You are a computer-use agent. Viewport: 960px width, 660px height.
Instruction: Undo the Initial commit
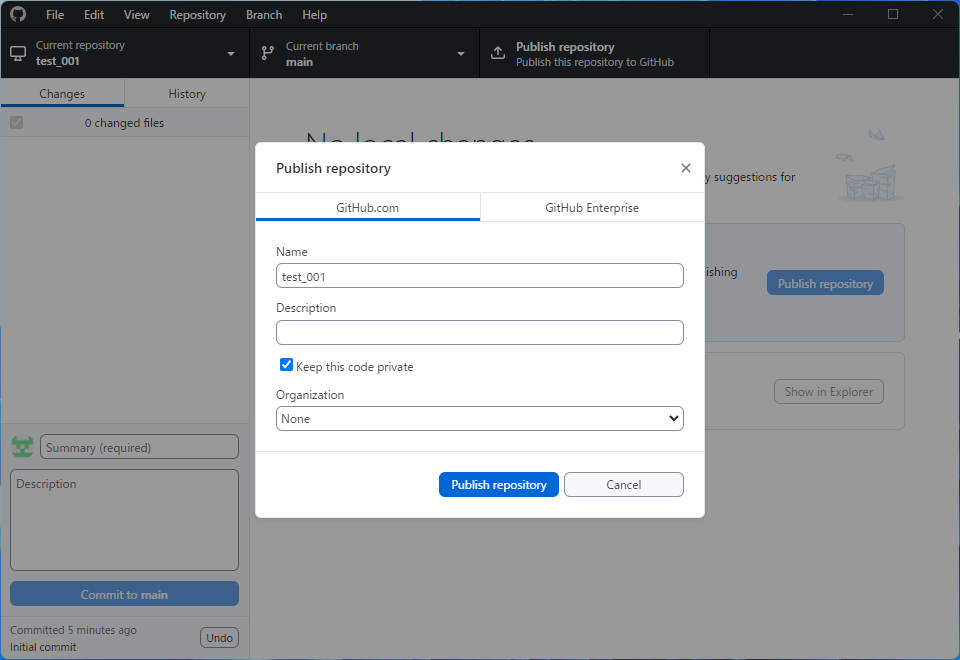[x=219, y=637]
